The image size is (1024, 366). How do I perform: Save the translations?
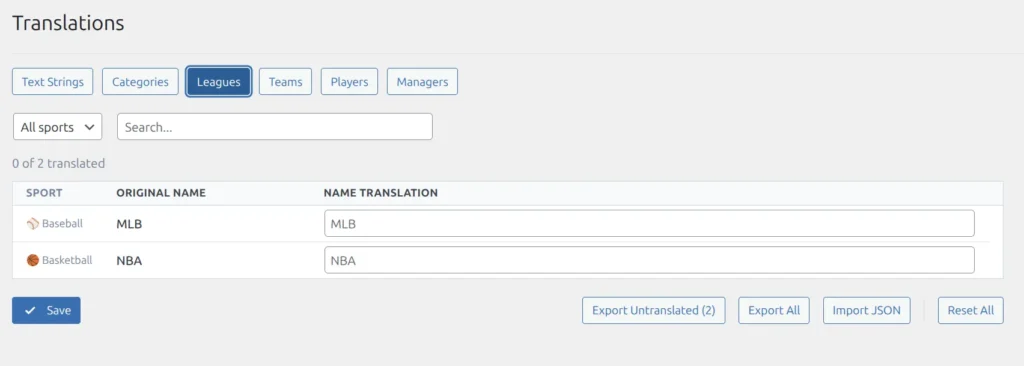(x=46, y=310)
